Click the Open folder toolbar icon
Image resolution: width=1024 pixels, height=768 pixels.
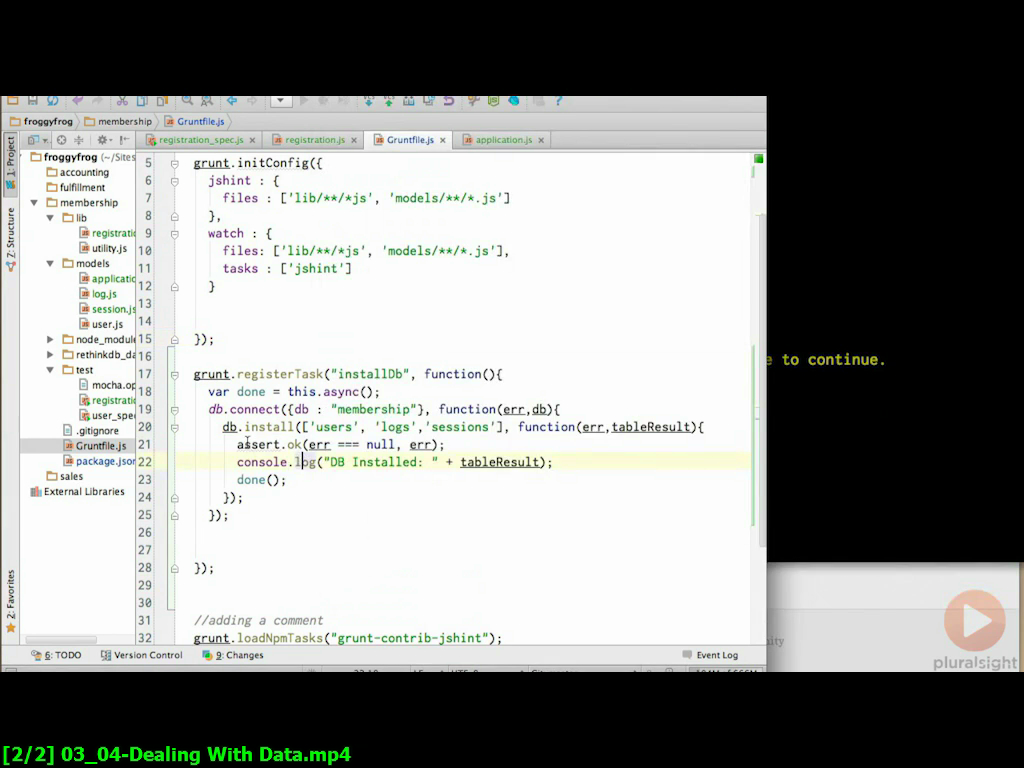[12, 101]
